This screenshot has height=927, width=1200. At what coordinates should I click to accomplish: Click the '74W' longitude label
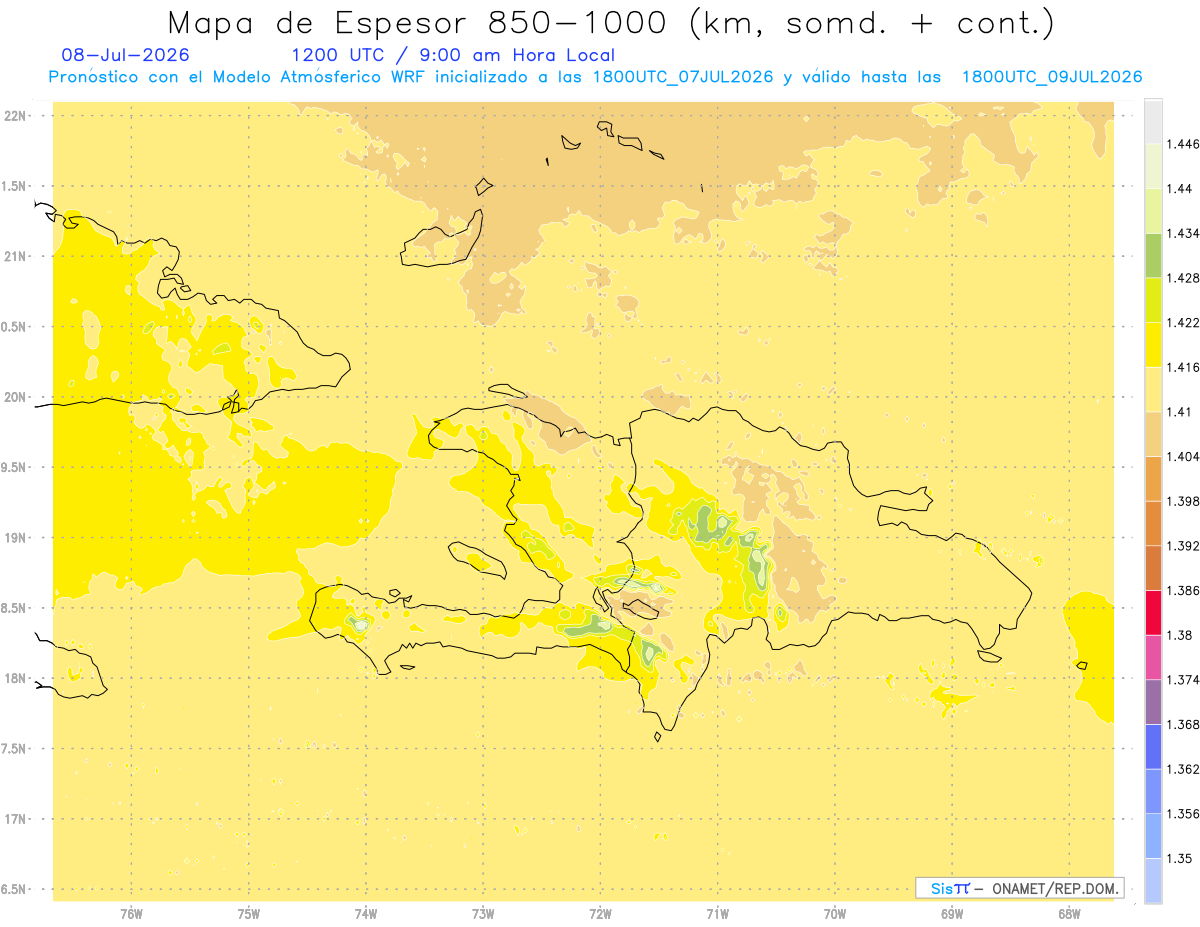366,914
